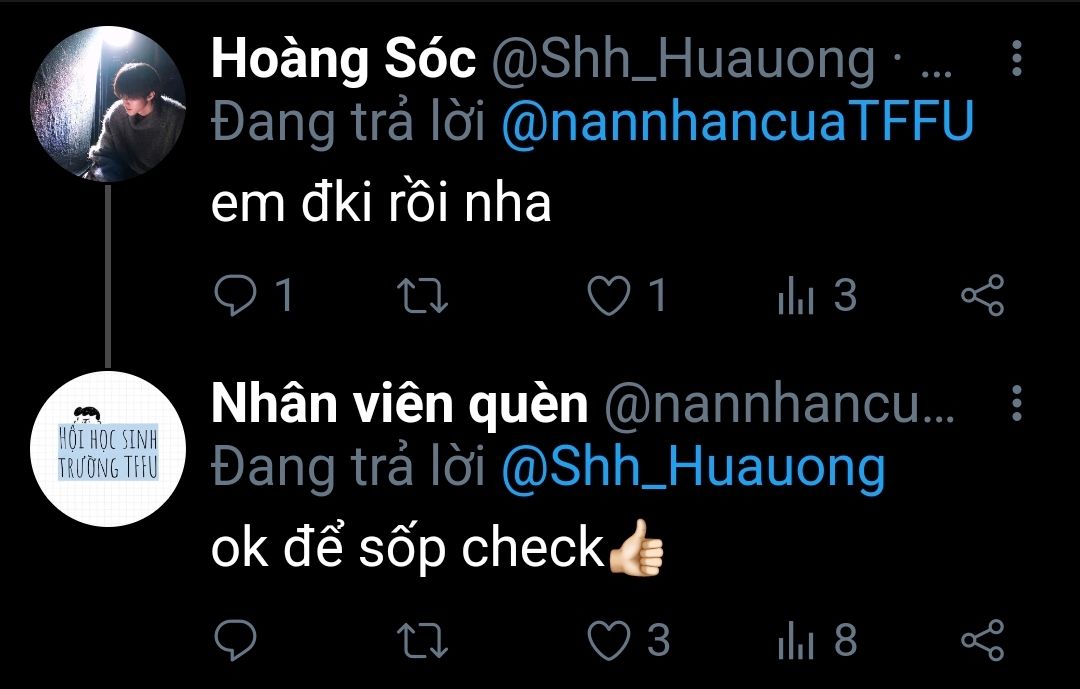The image size is (1080, 689).
Task: Open Nhân viên quèn display name
Action: [x=399, y=404]
